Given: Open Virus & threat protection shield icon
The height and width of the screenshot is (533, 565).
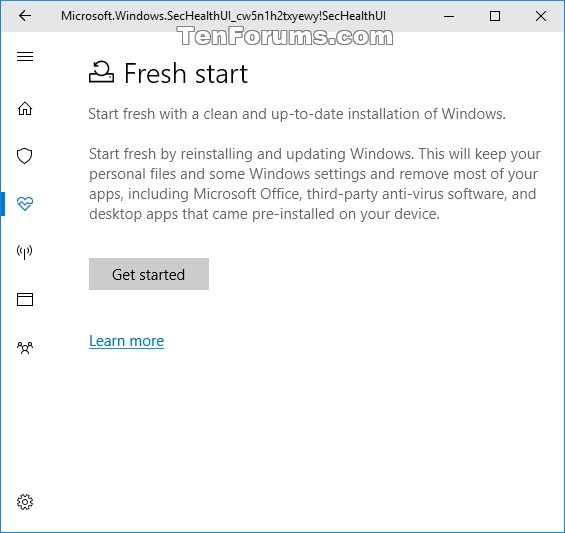Looking at the screenshot, I should (x=25, y=156).
